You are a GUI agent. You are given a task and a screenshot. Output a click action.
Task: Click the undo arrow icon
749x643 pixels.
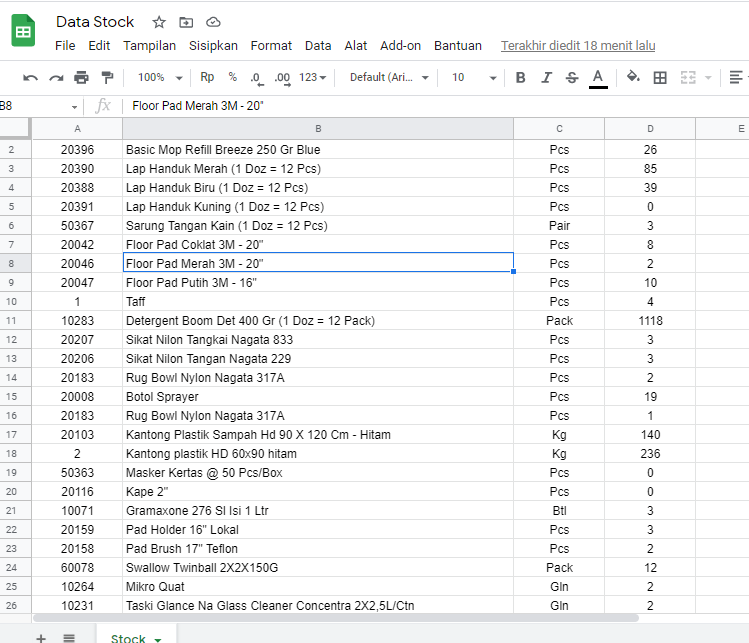tap(30, 77)
